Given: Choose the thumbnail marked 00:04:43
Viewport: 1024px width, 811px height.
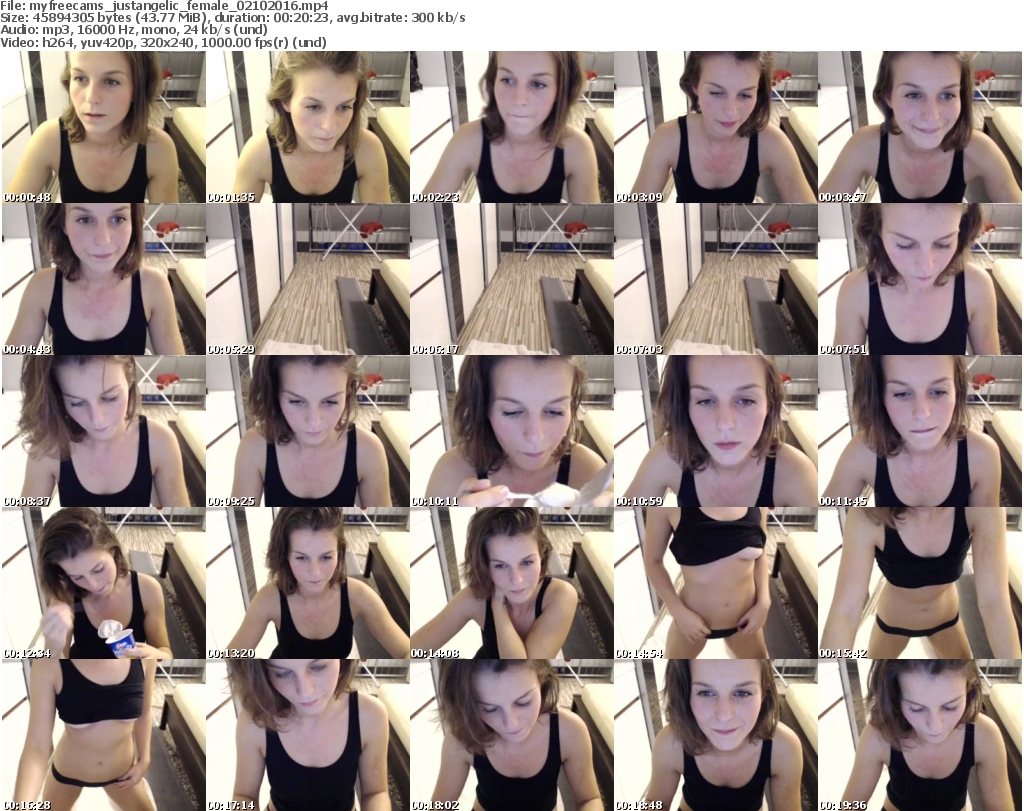Looking at the screenshot, I should pos(104,279).
